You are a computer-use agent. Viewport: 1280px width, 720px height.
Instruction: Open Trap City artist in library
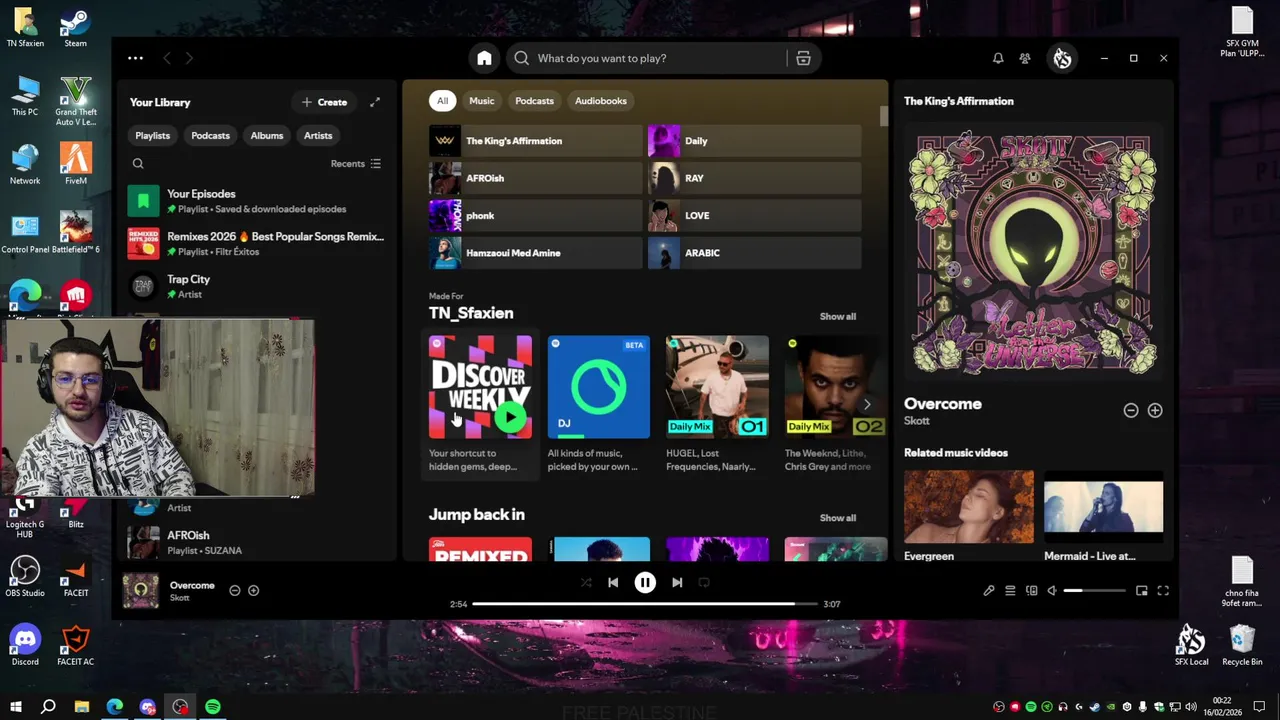(256, 287)
